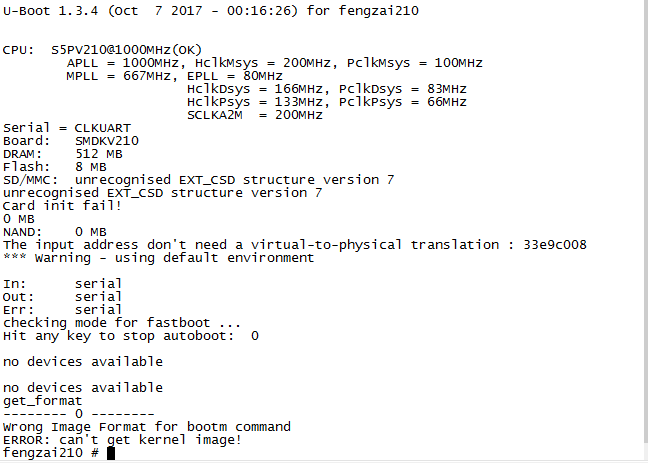The width and height of the screenshot is (648, 463).
Task: Click the address value 33e9c008
Action: coord(555,245)
